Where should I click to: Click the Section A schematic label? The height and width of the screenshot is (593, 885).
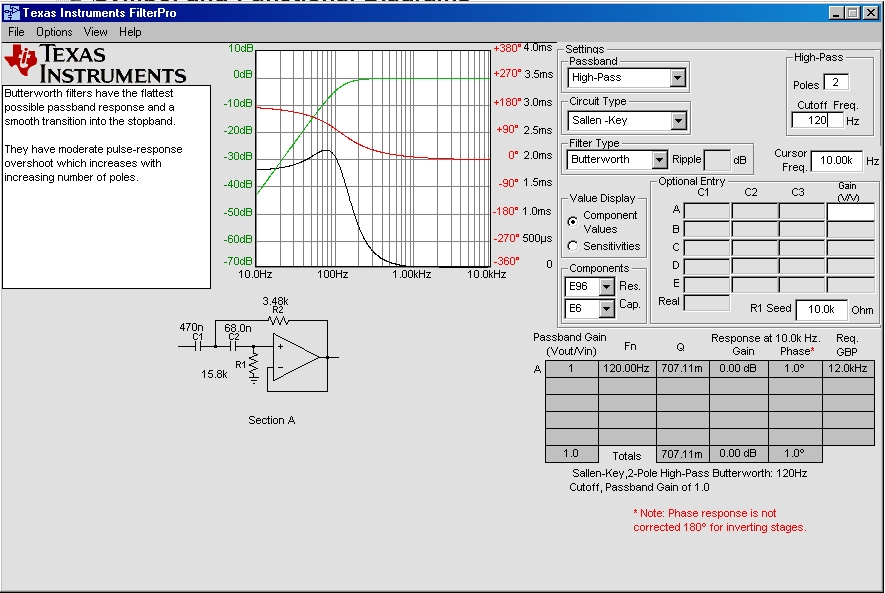click(271, 420)
